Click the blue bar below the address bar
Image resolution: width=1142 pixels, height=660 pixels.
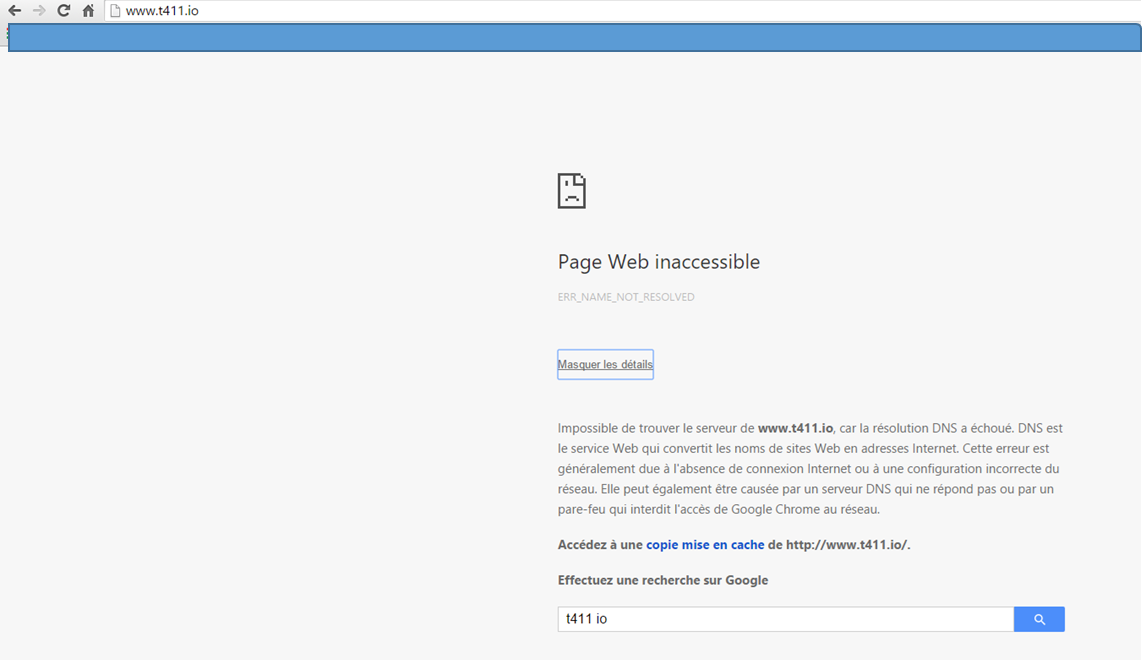(x=575, y=37)
